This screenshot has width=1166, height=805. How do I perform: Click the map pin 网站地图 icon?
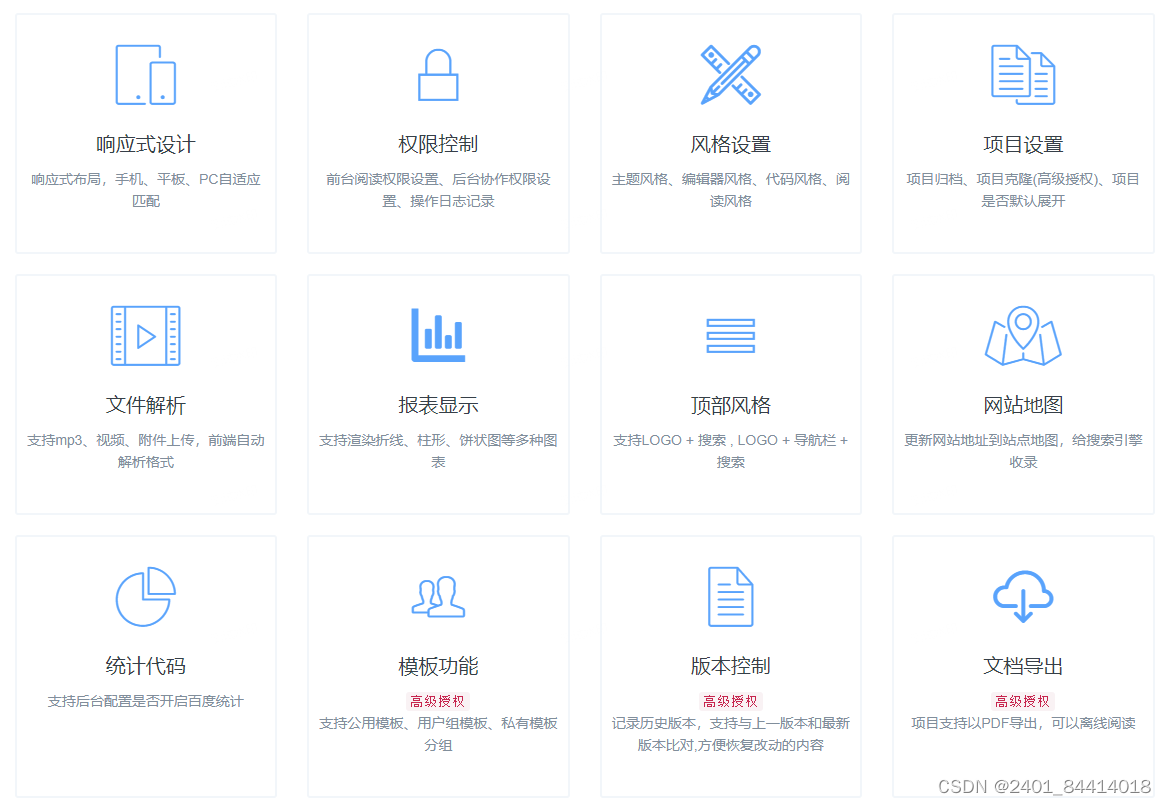click(1022, 336)
